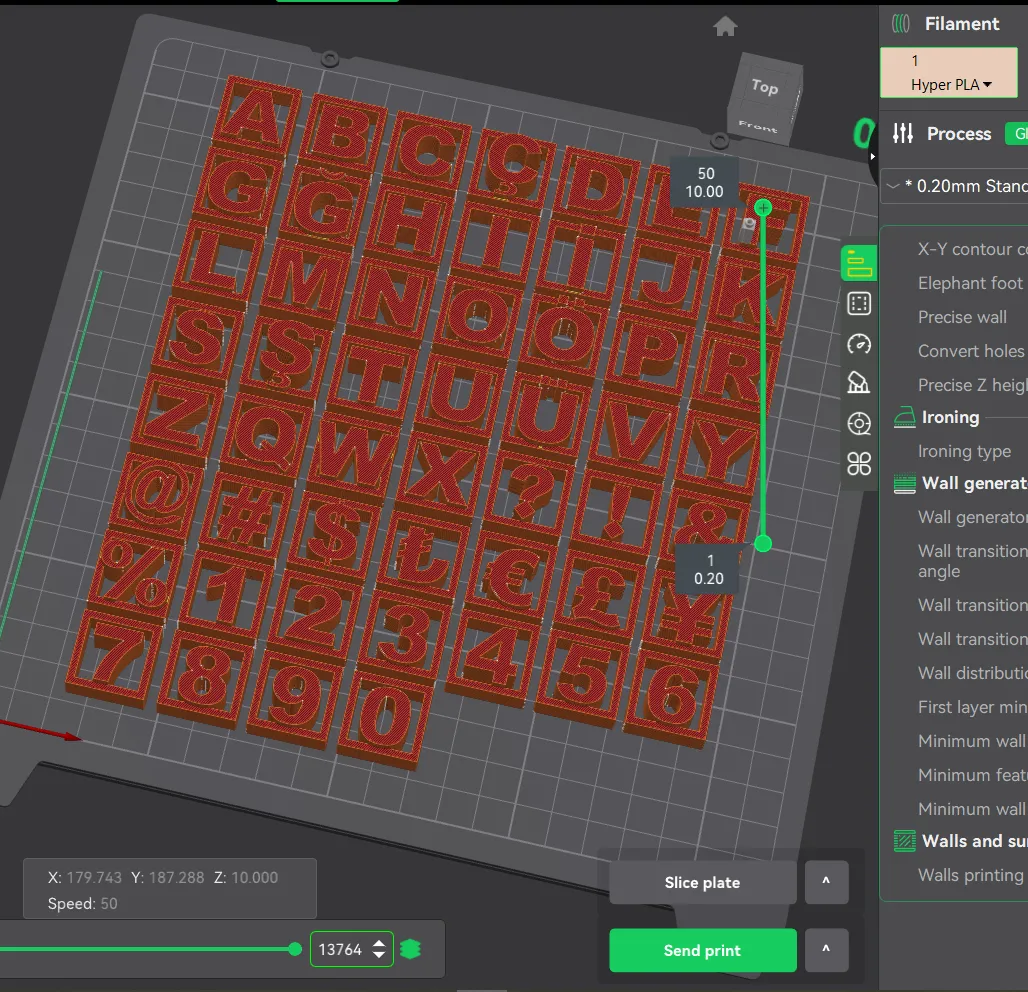1028x992 pixels.
Task: Click the Slice plate button
Action: (703, 883)
